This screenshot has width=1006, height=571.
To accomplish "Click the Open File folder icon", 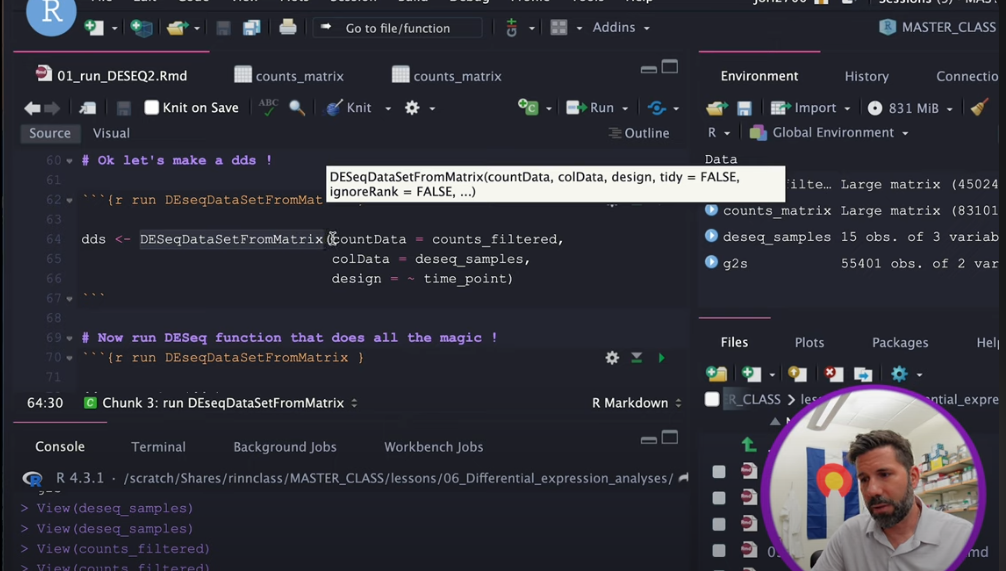I will (176, 28).
